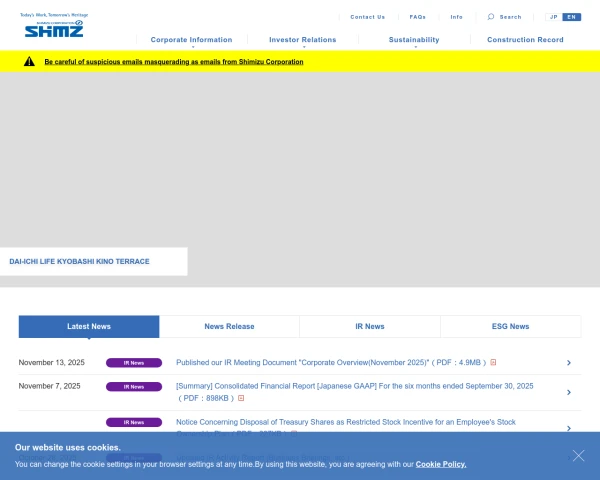This screenshot has height=480, width=600.
Task: Expand Investor Relations menu
Action: pyautogui.click(x=303, y=40)
